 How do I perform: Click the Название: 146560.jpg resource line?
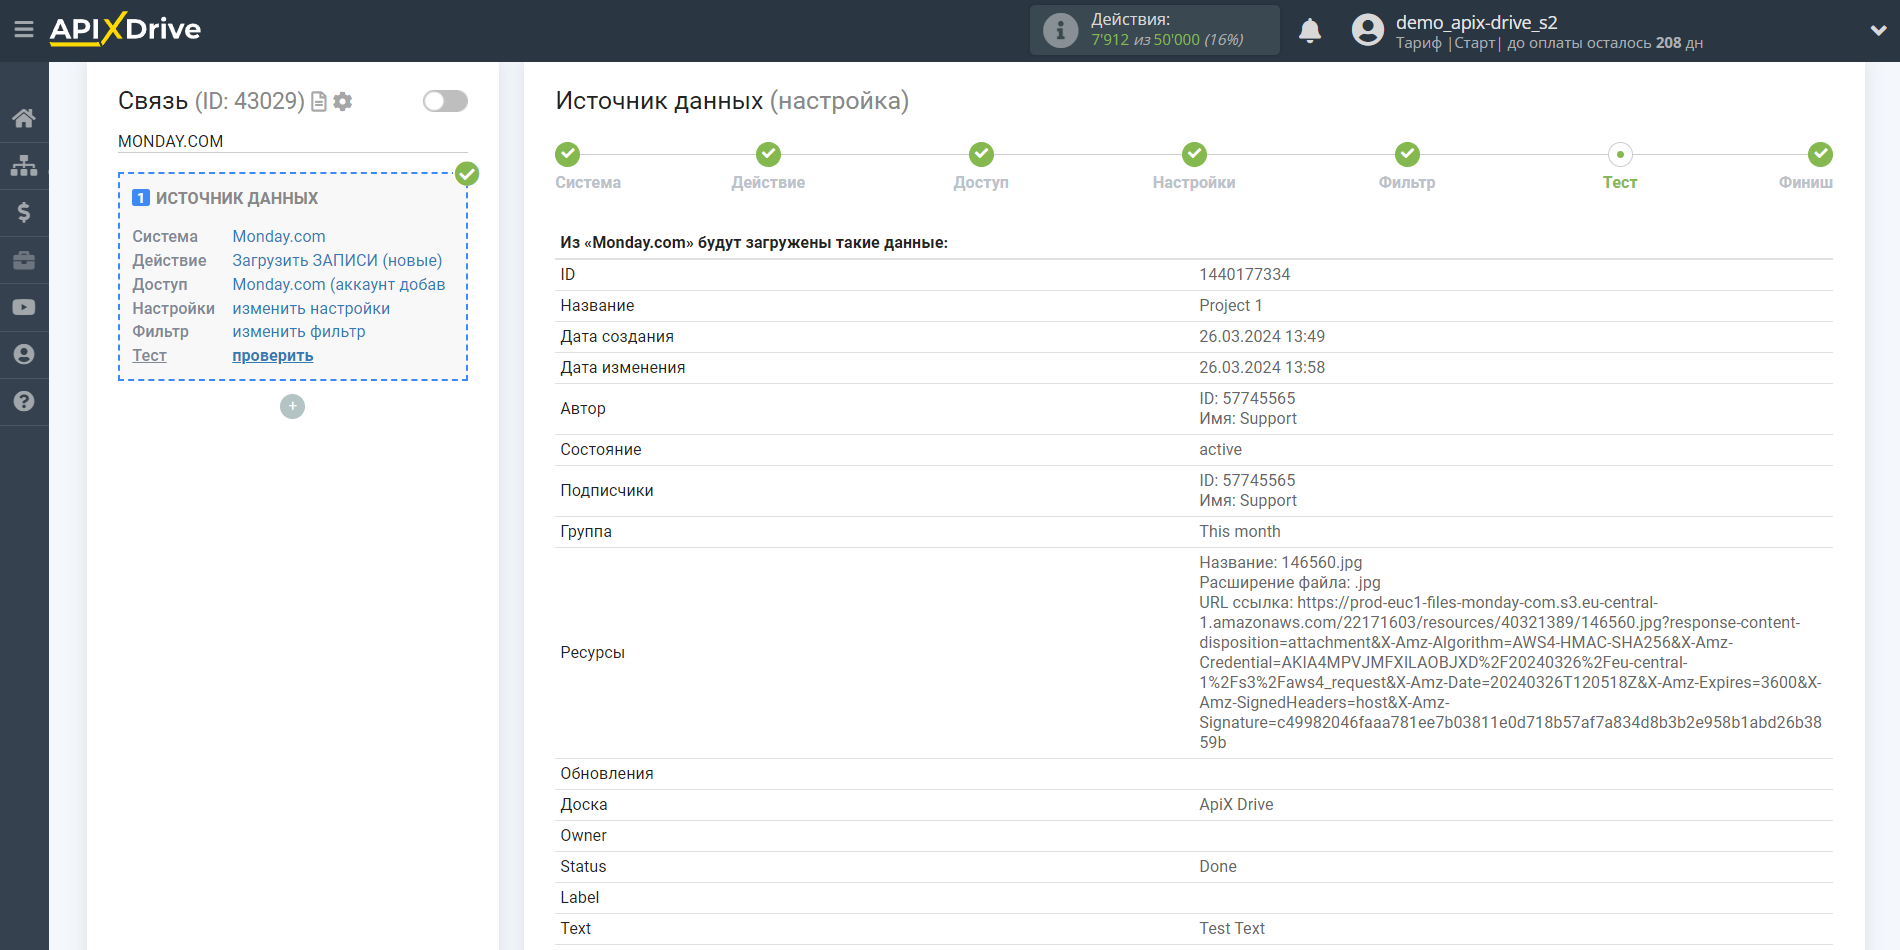click(x=1281, y=562)
